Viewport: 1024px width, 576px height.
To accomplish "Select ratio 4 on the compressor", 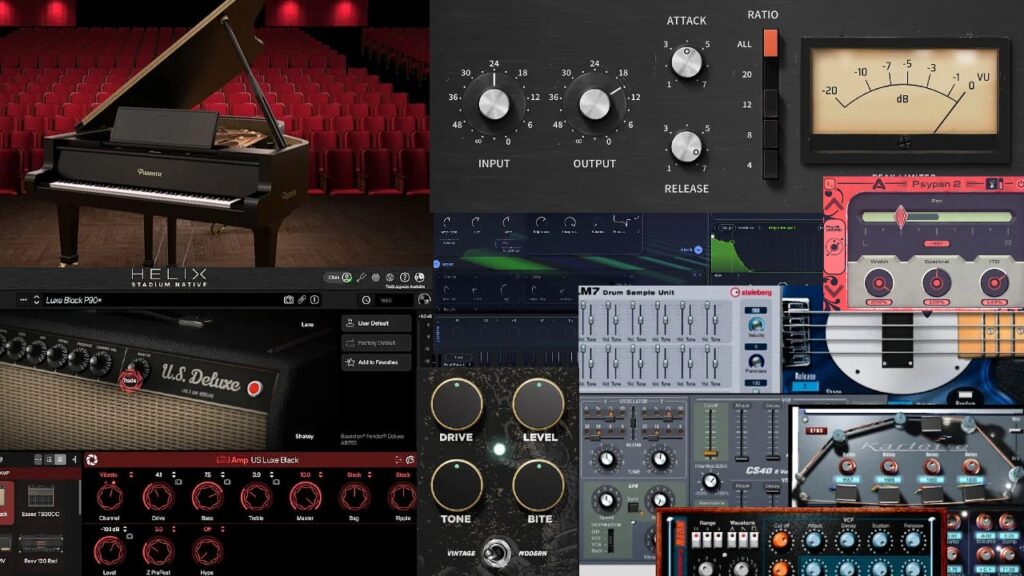I will pyautogui.click(x=771, y=164).
